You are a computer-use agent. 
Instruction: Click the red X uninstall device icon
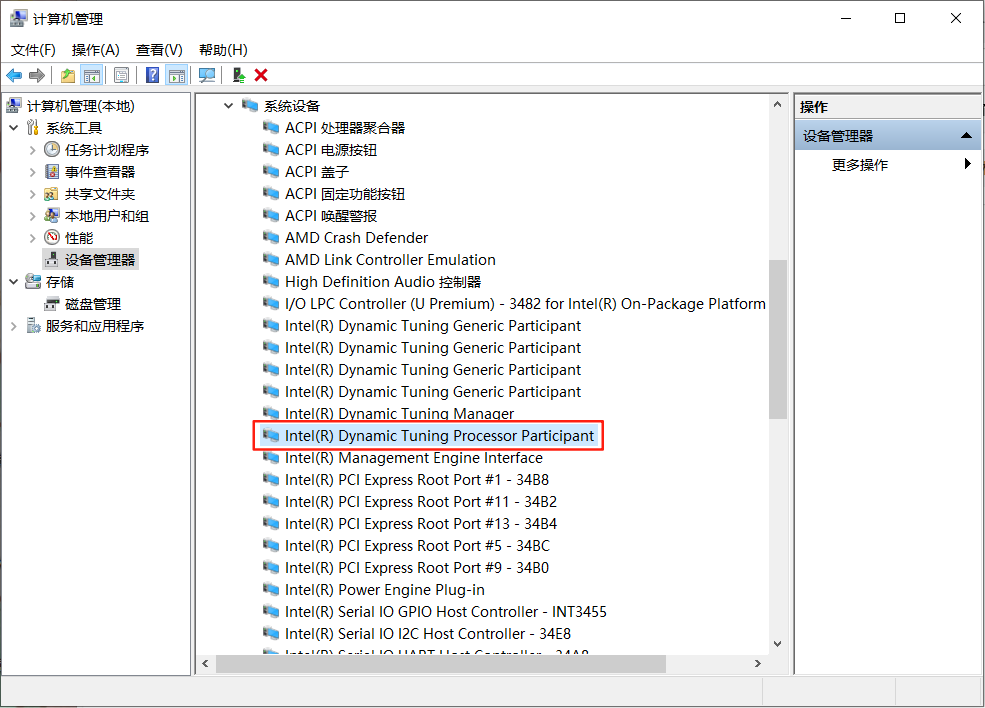261,75
